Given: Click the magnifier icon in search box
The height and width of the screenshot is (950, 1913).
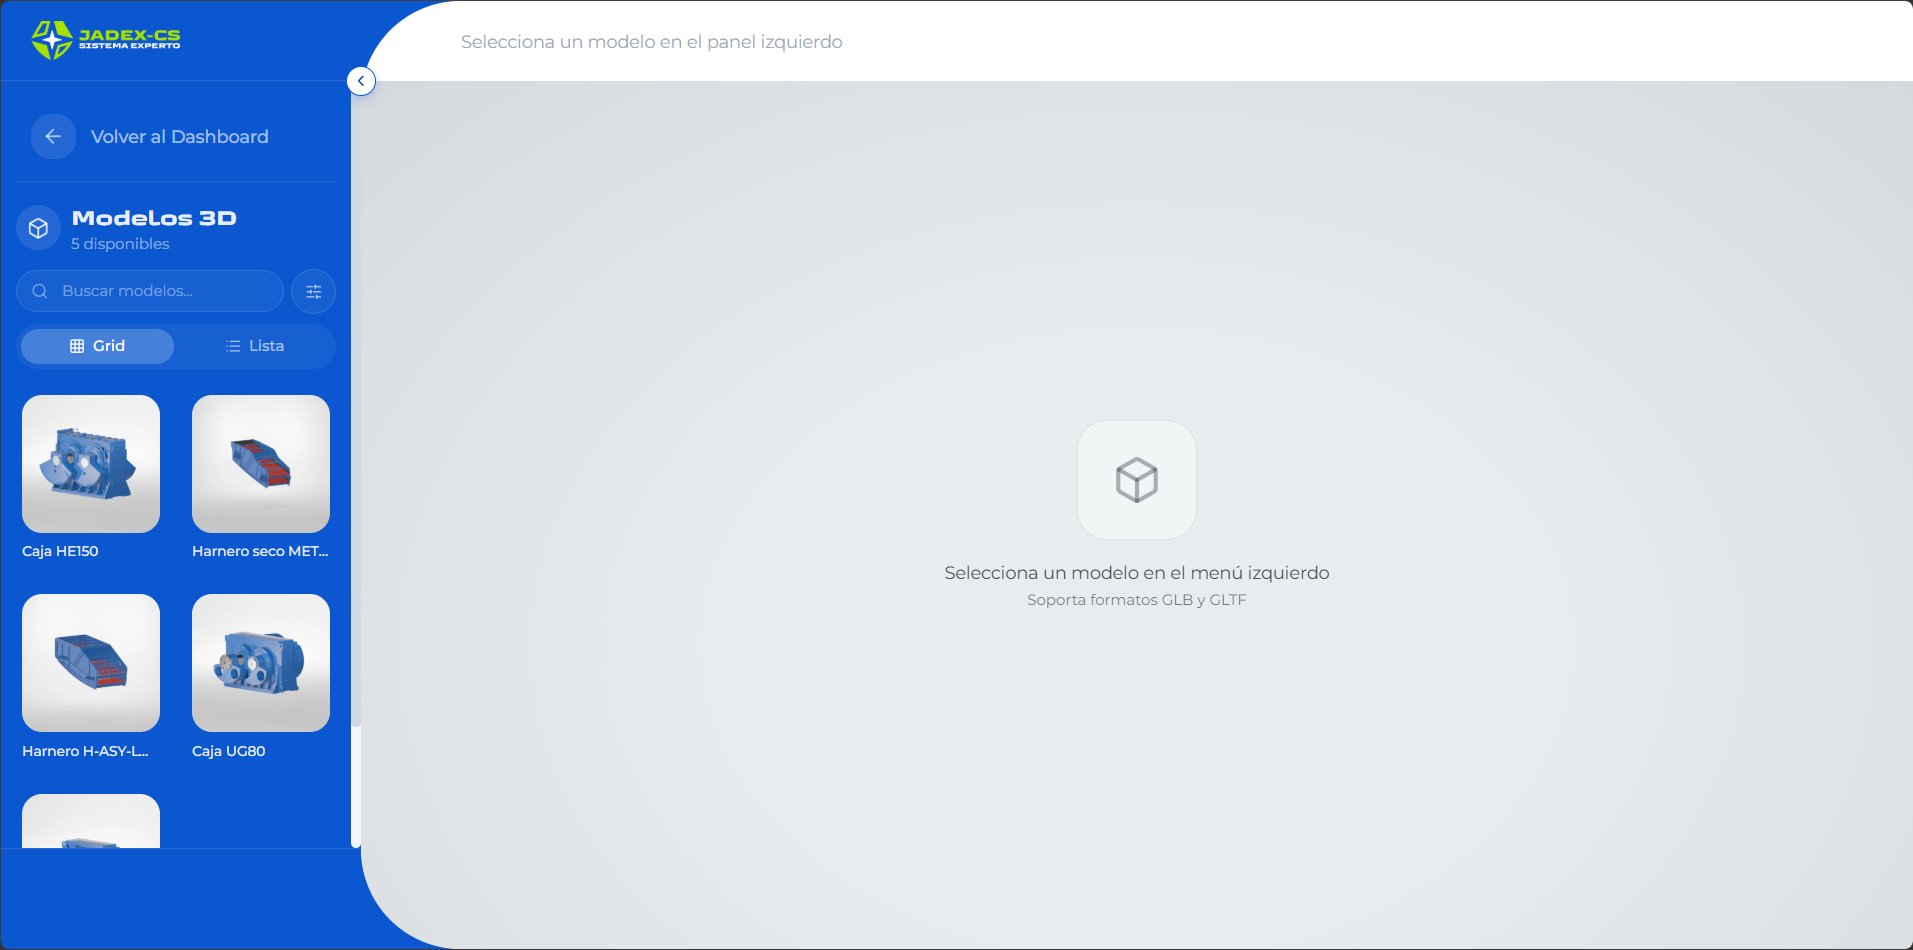Looking at the screenshot, I should coord(40,291).
